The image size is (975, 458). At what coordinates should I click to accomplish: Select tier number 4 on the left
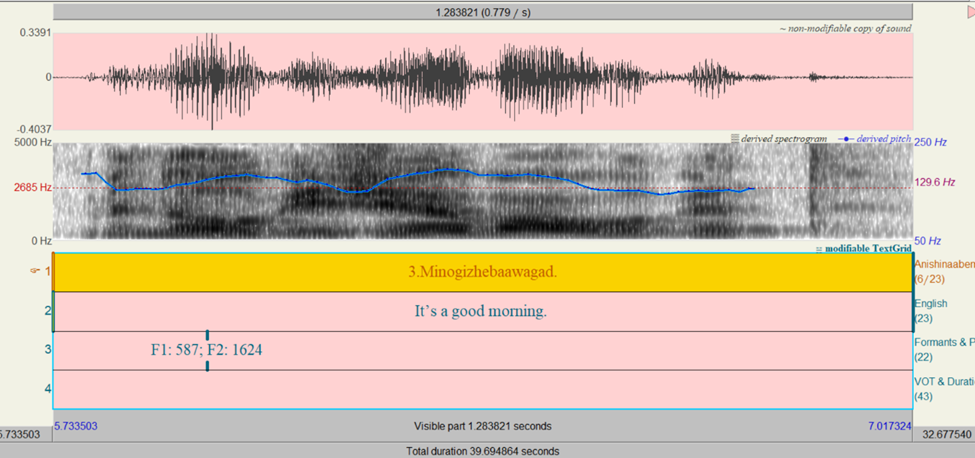(x=47, y=389)
